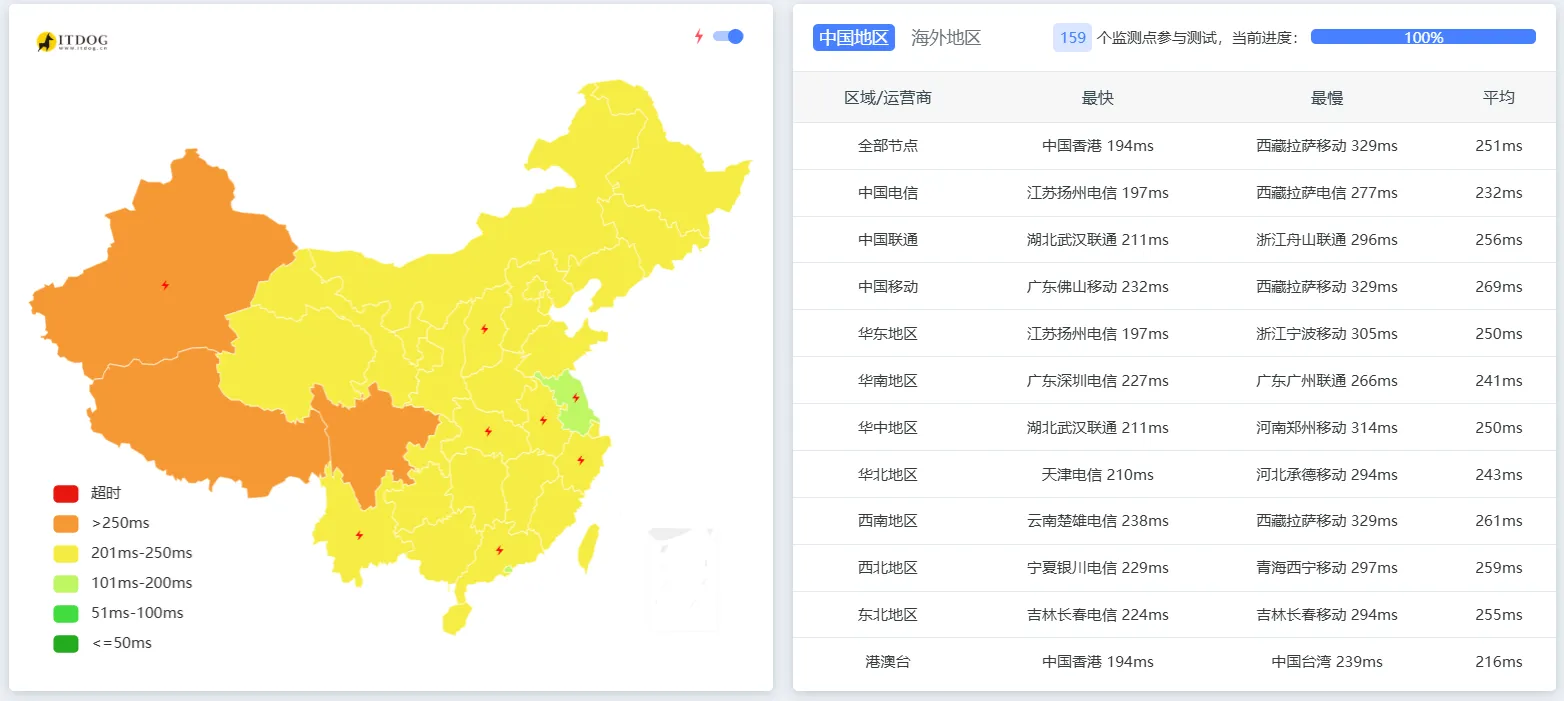Turn off the map marker display toggle
Viewport: 1564px width, 701px height.
pos(729,36)
